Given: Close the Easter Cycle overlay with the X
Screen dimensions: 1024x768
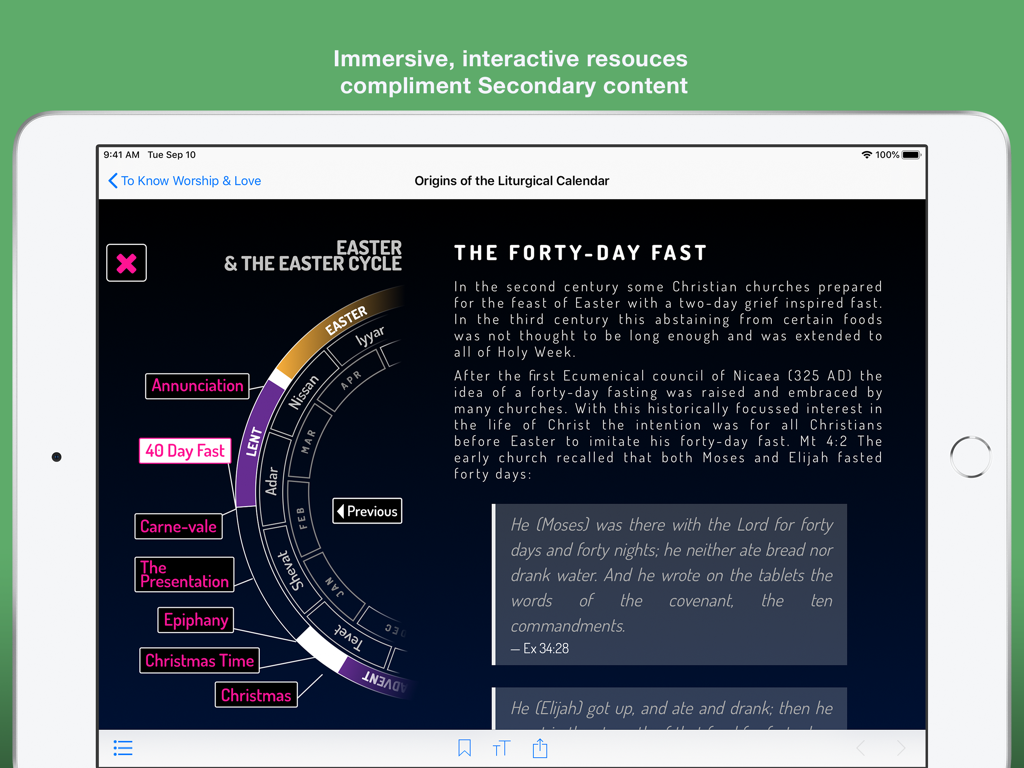Looking at the screenshot, I should [x=126, y=263].
